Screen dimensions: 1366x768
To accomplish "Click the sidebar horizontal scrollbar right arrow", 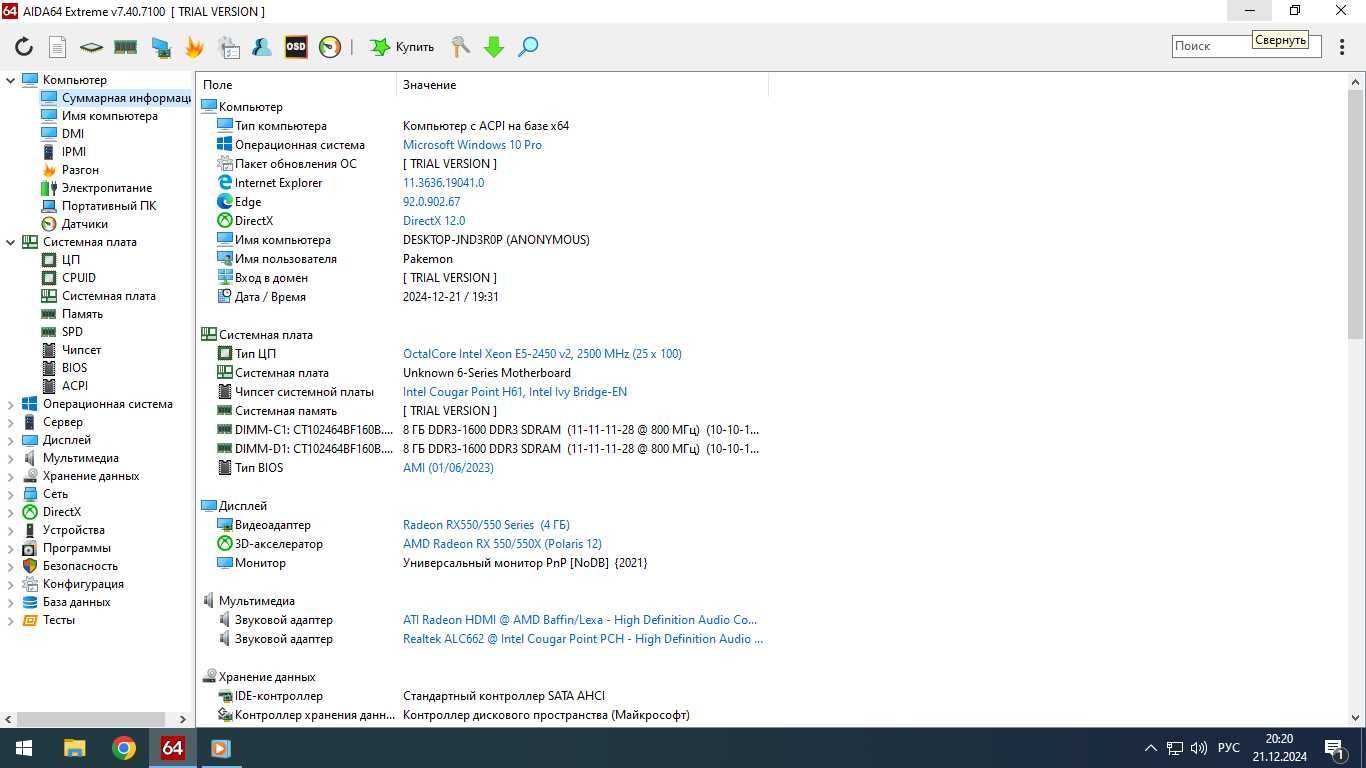I will point(182,718).
